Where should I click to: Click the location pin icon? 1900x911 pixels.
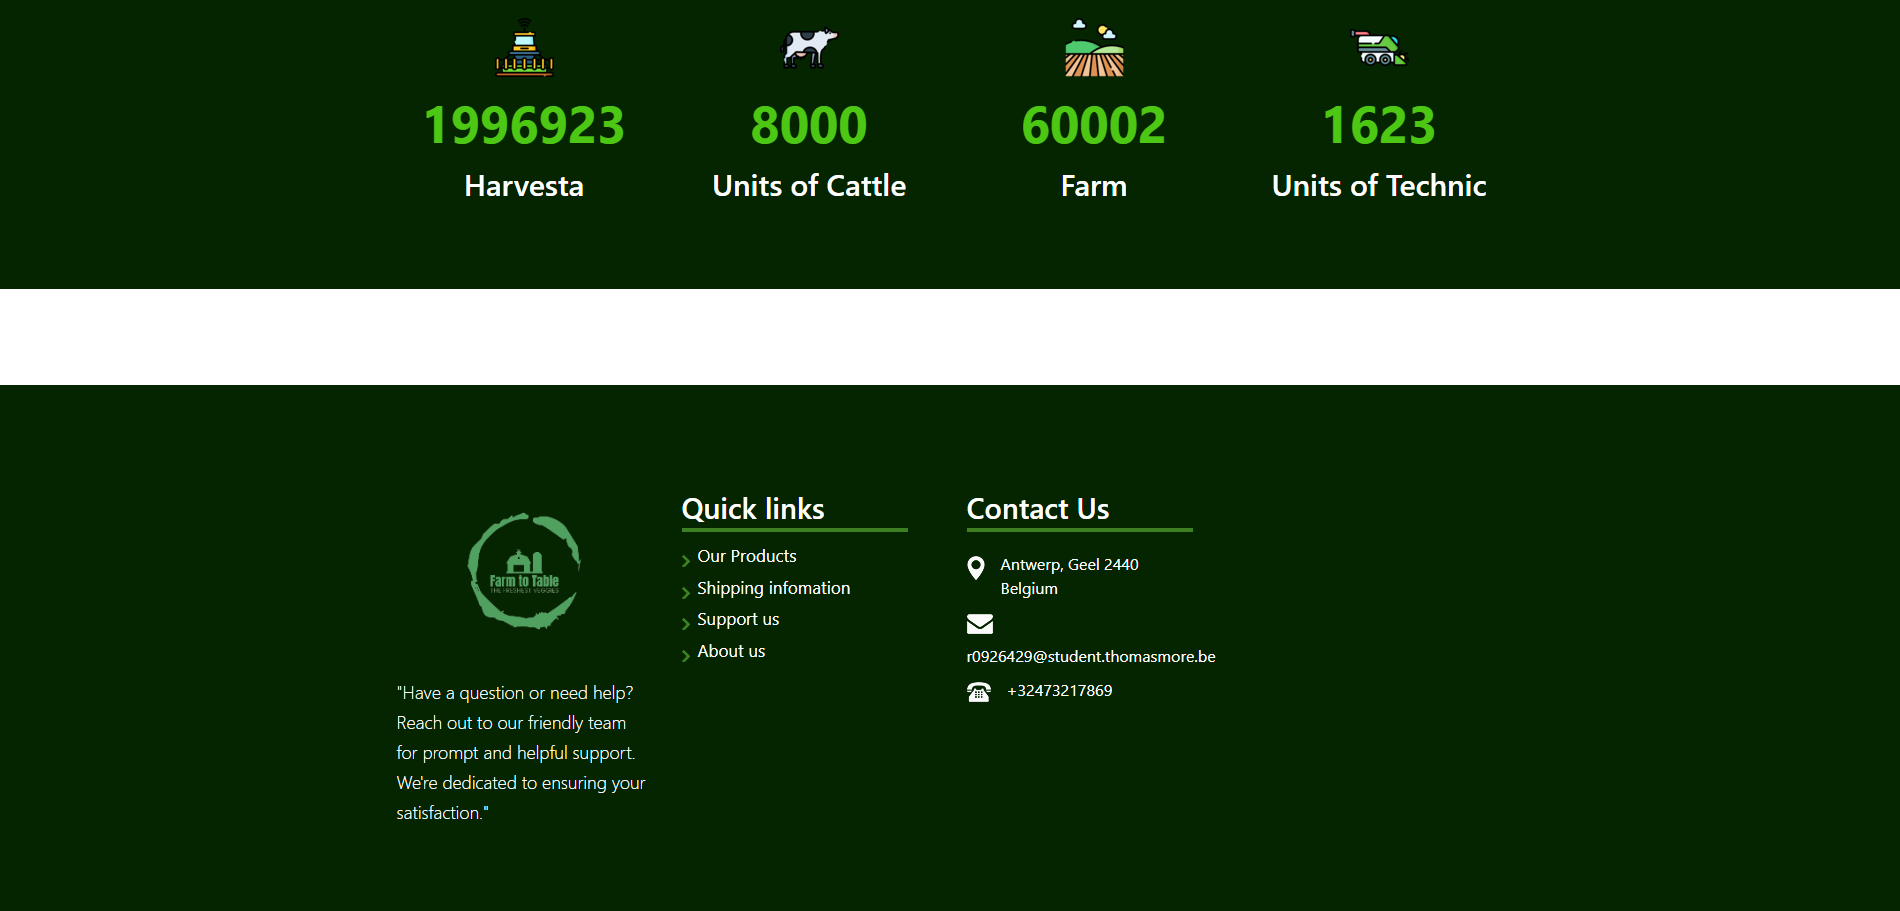tap(976, 568)
